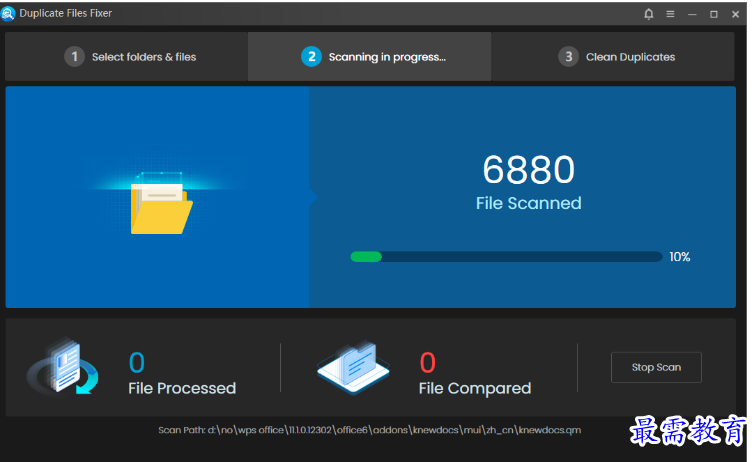754x462 pixels.
Task: Click the File Processed label
Action: point(182,388)
